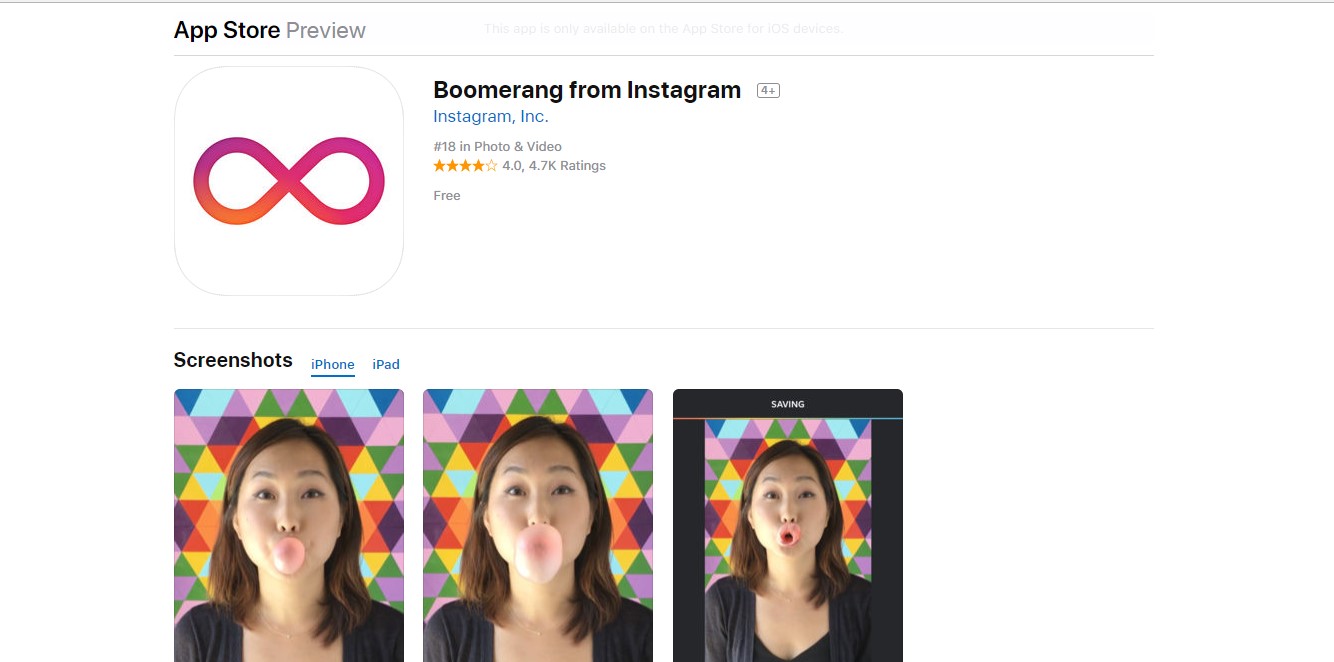Viewport: 1334px width, 662px height.
Task: Switch to the iPhone screenshots tab
Action: (333, 365)
